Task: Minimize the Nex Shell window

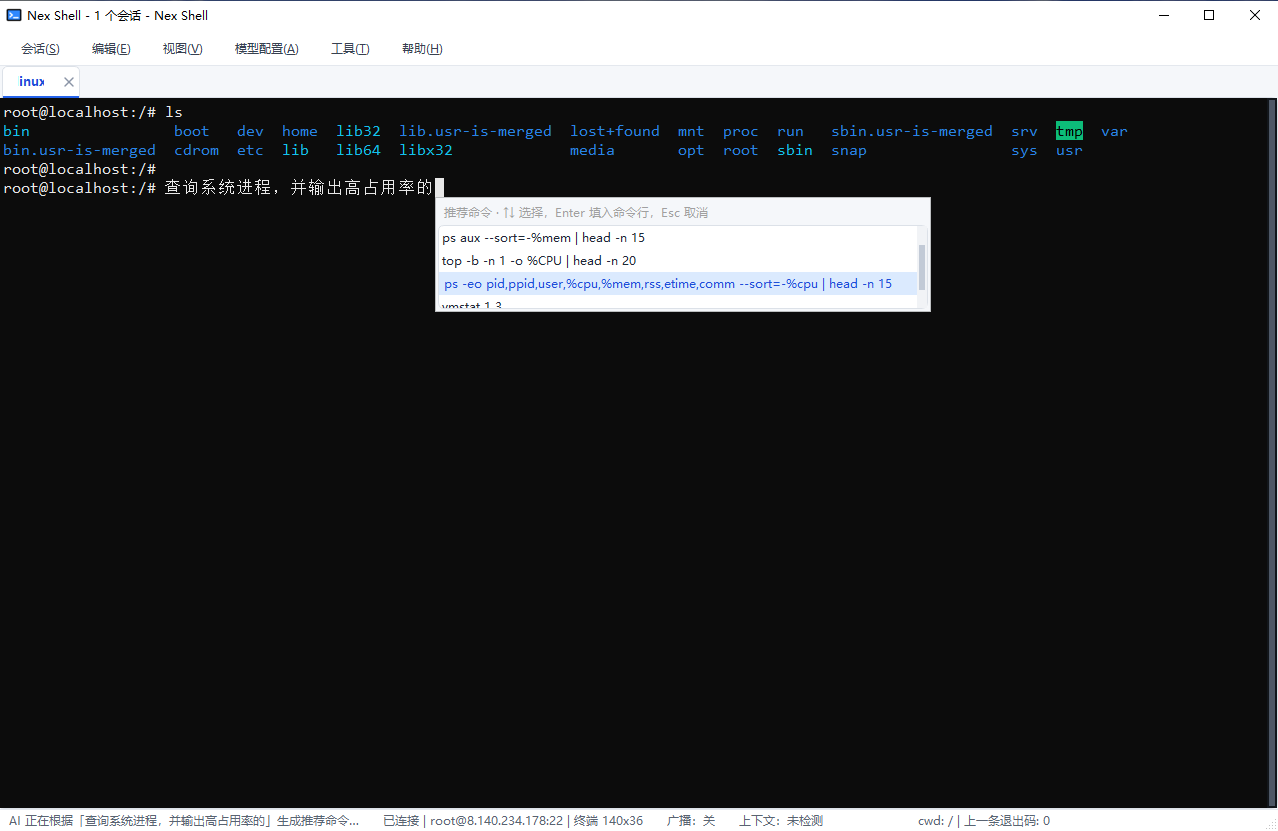Action: 1163,15
